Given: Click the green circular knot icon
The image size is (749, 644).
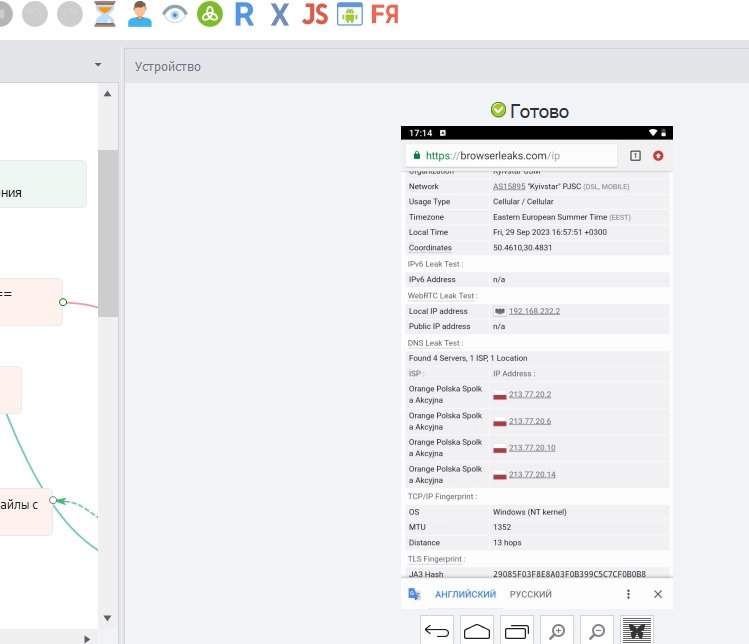Looking at the screenshot, I should tap(210, 14).
